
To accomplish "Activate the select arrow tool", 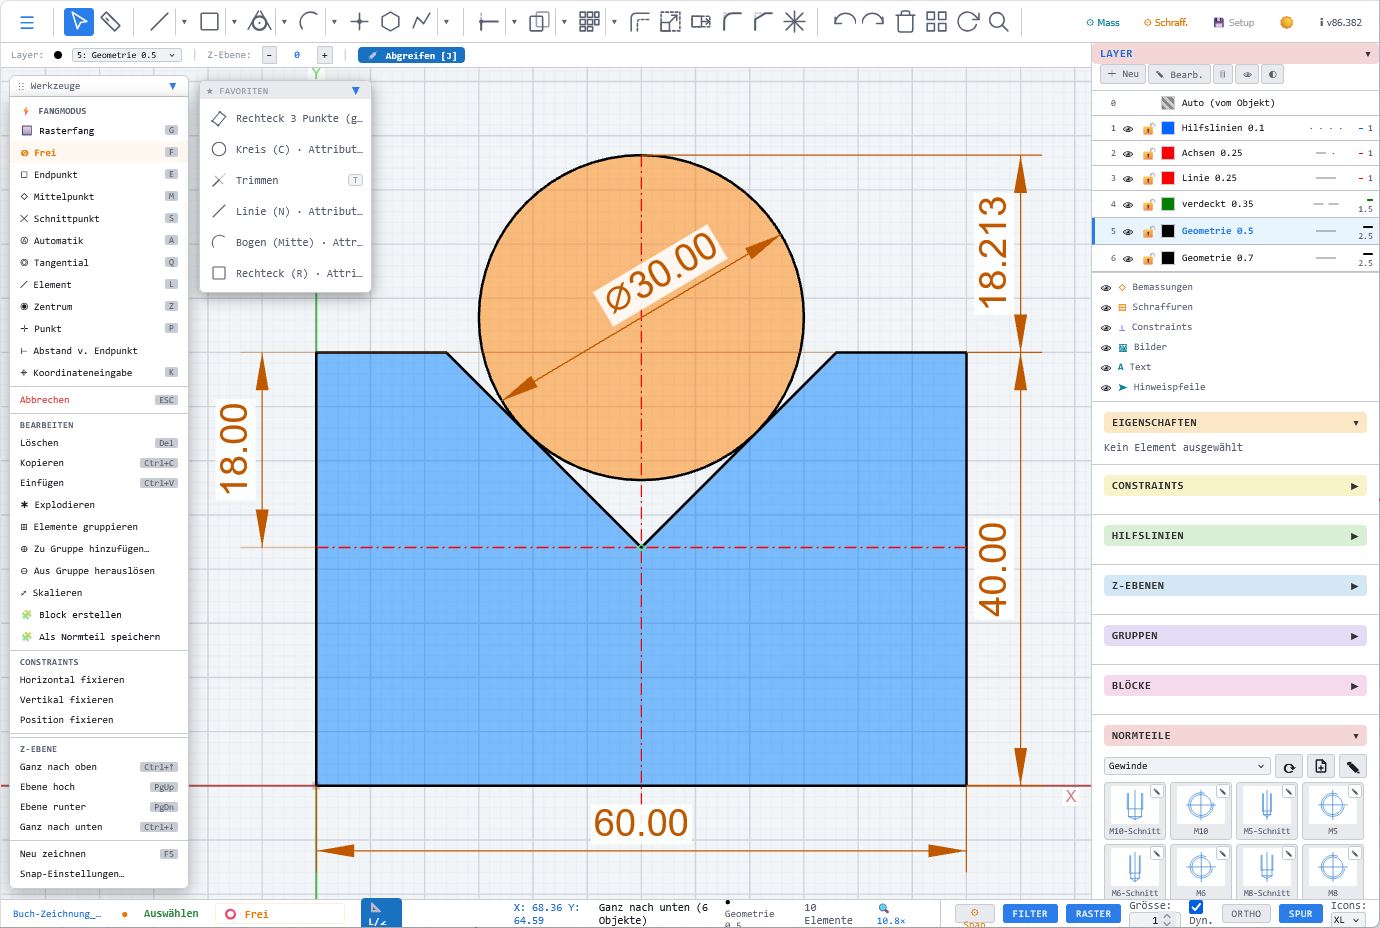I will [x=79, y=22].
